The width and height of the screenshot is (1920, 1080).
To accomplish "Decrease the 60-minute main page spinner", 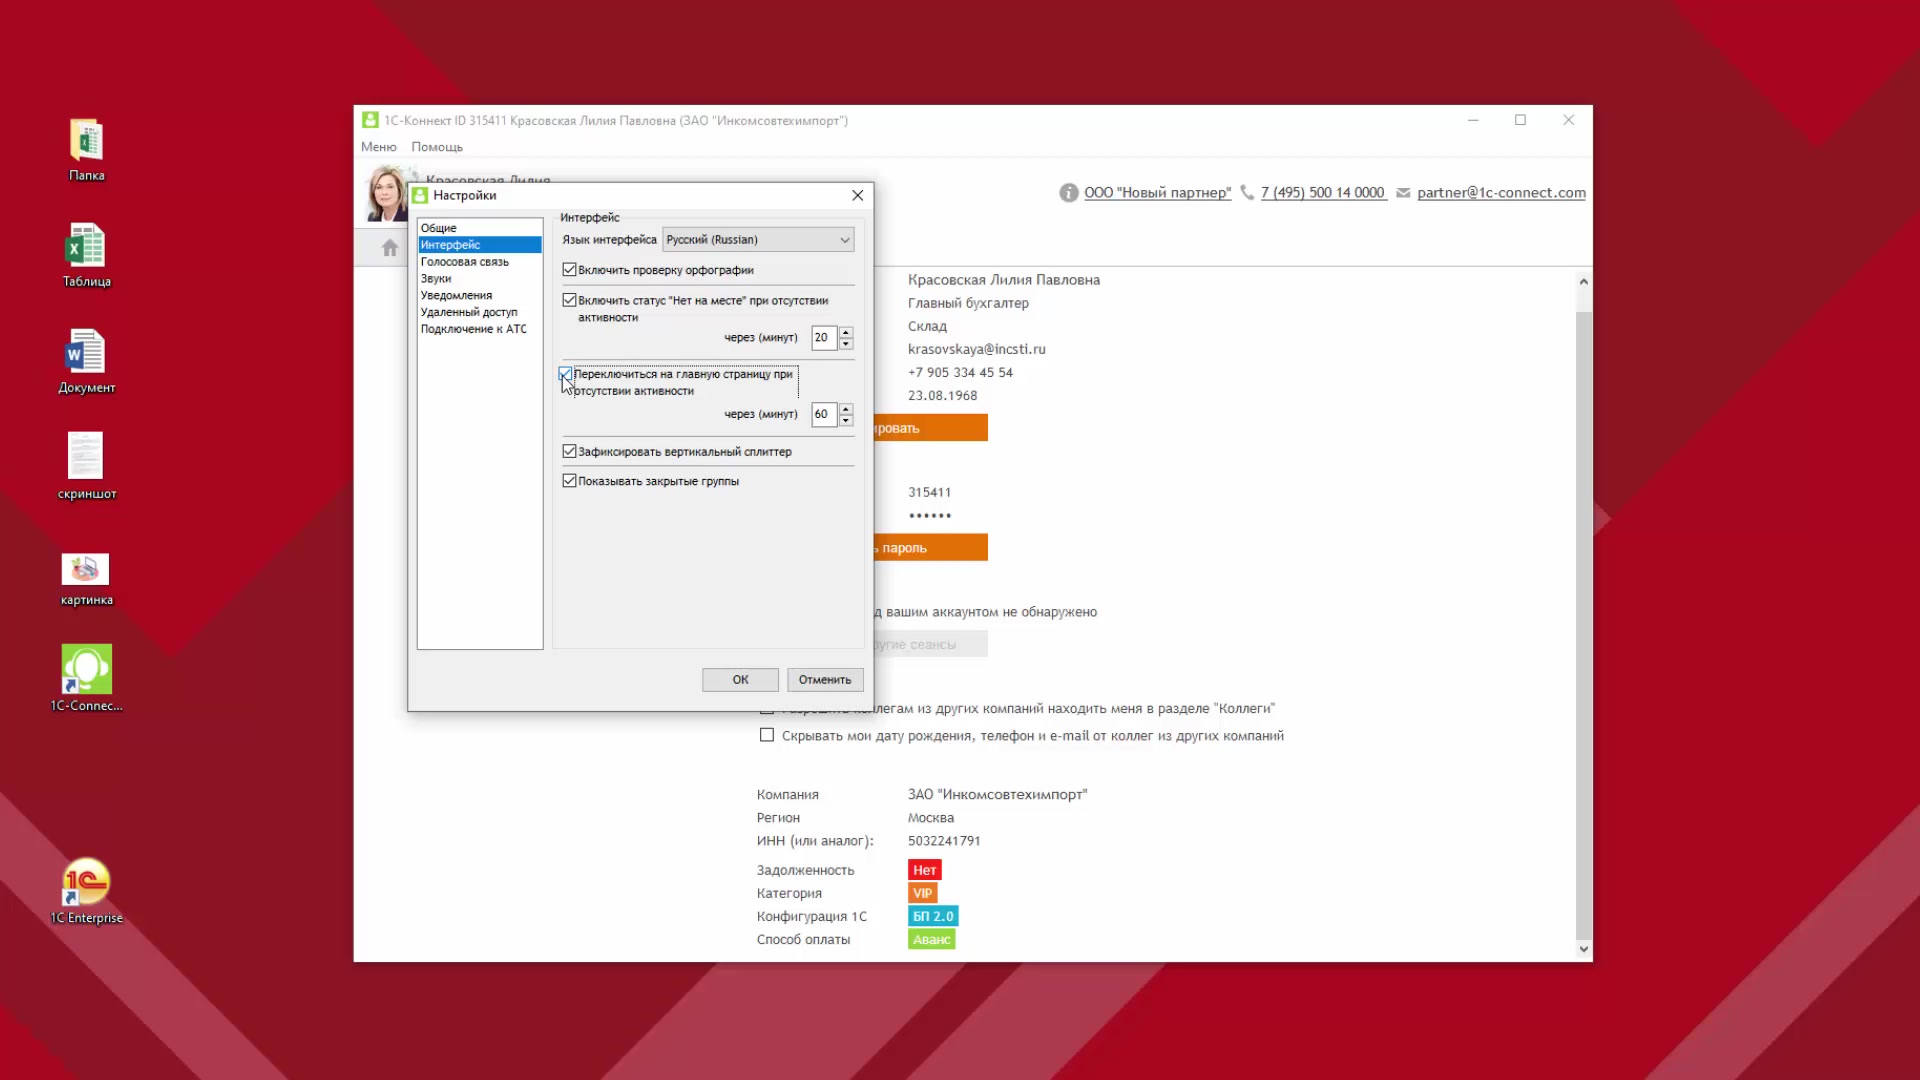I will pos(846,420).
